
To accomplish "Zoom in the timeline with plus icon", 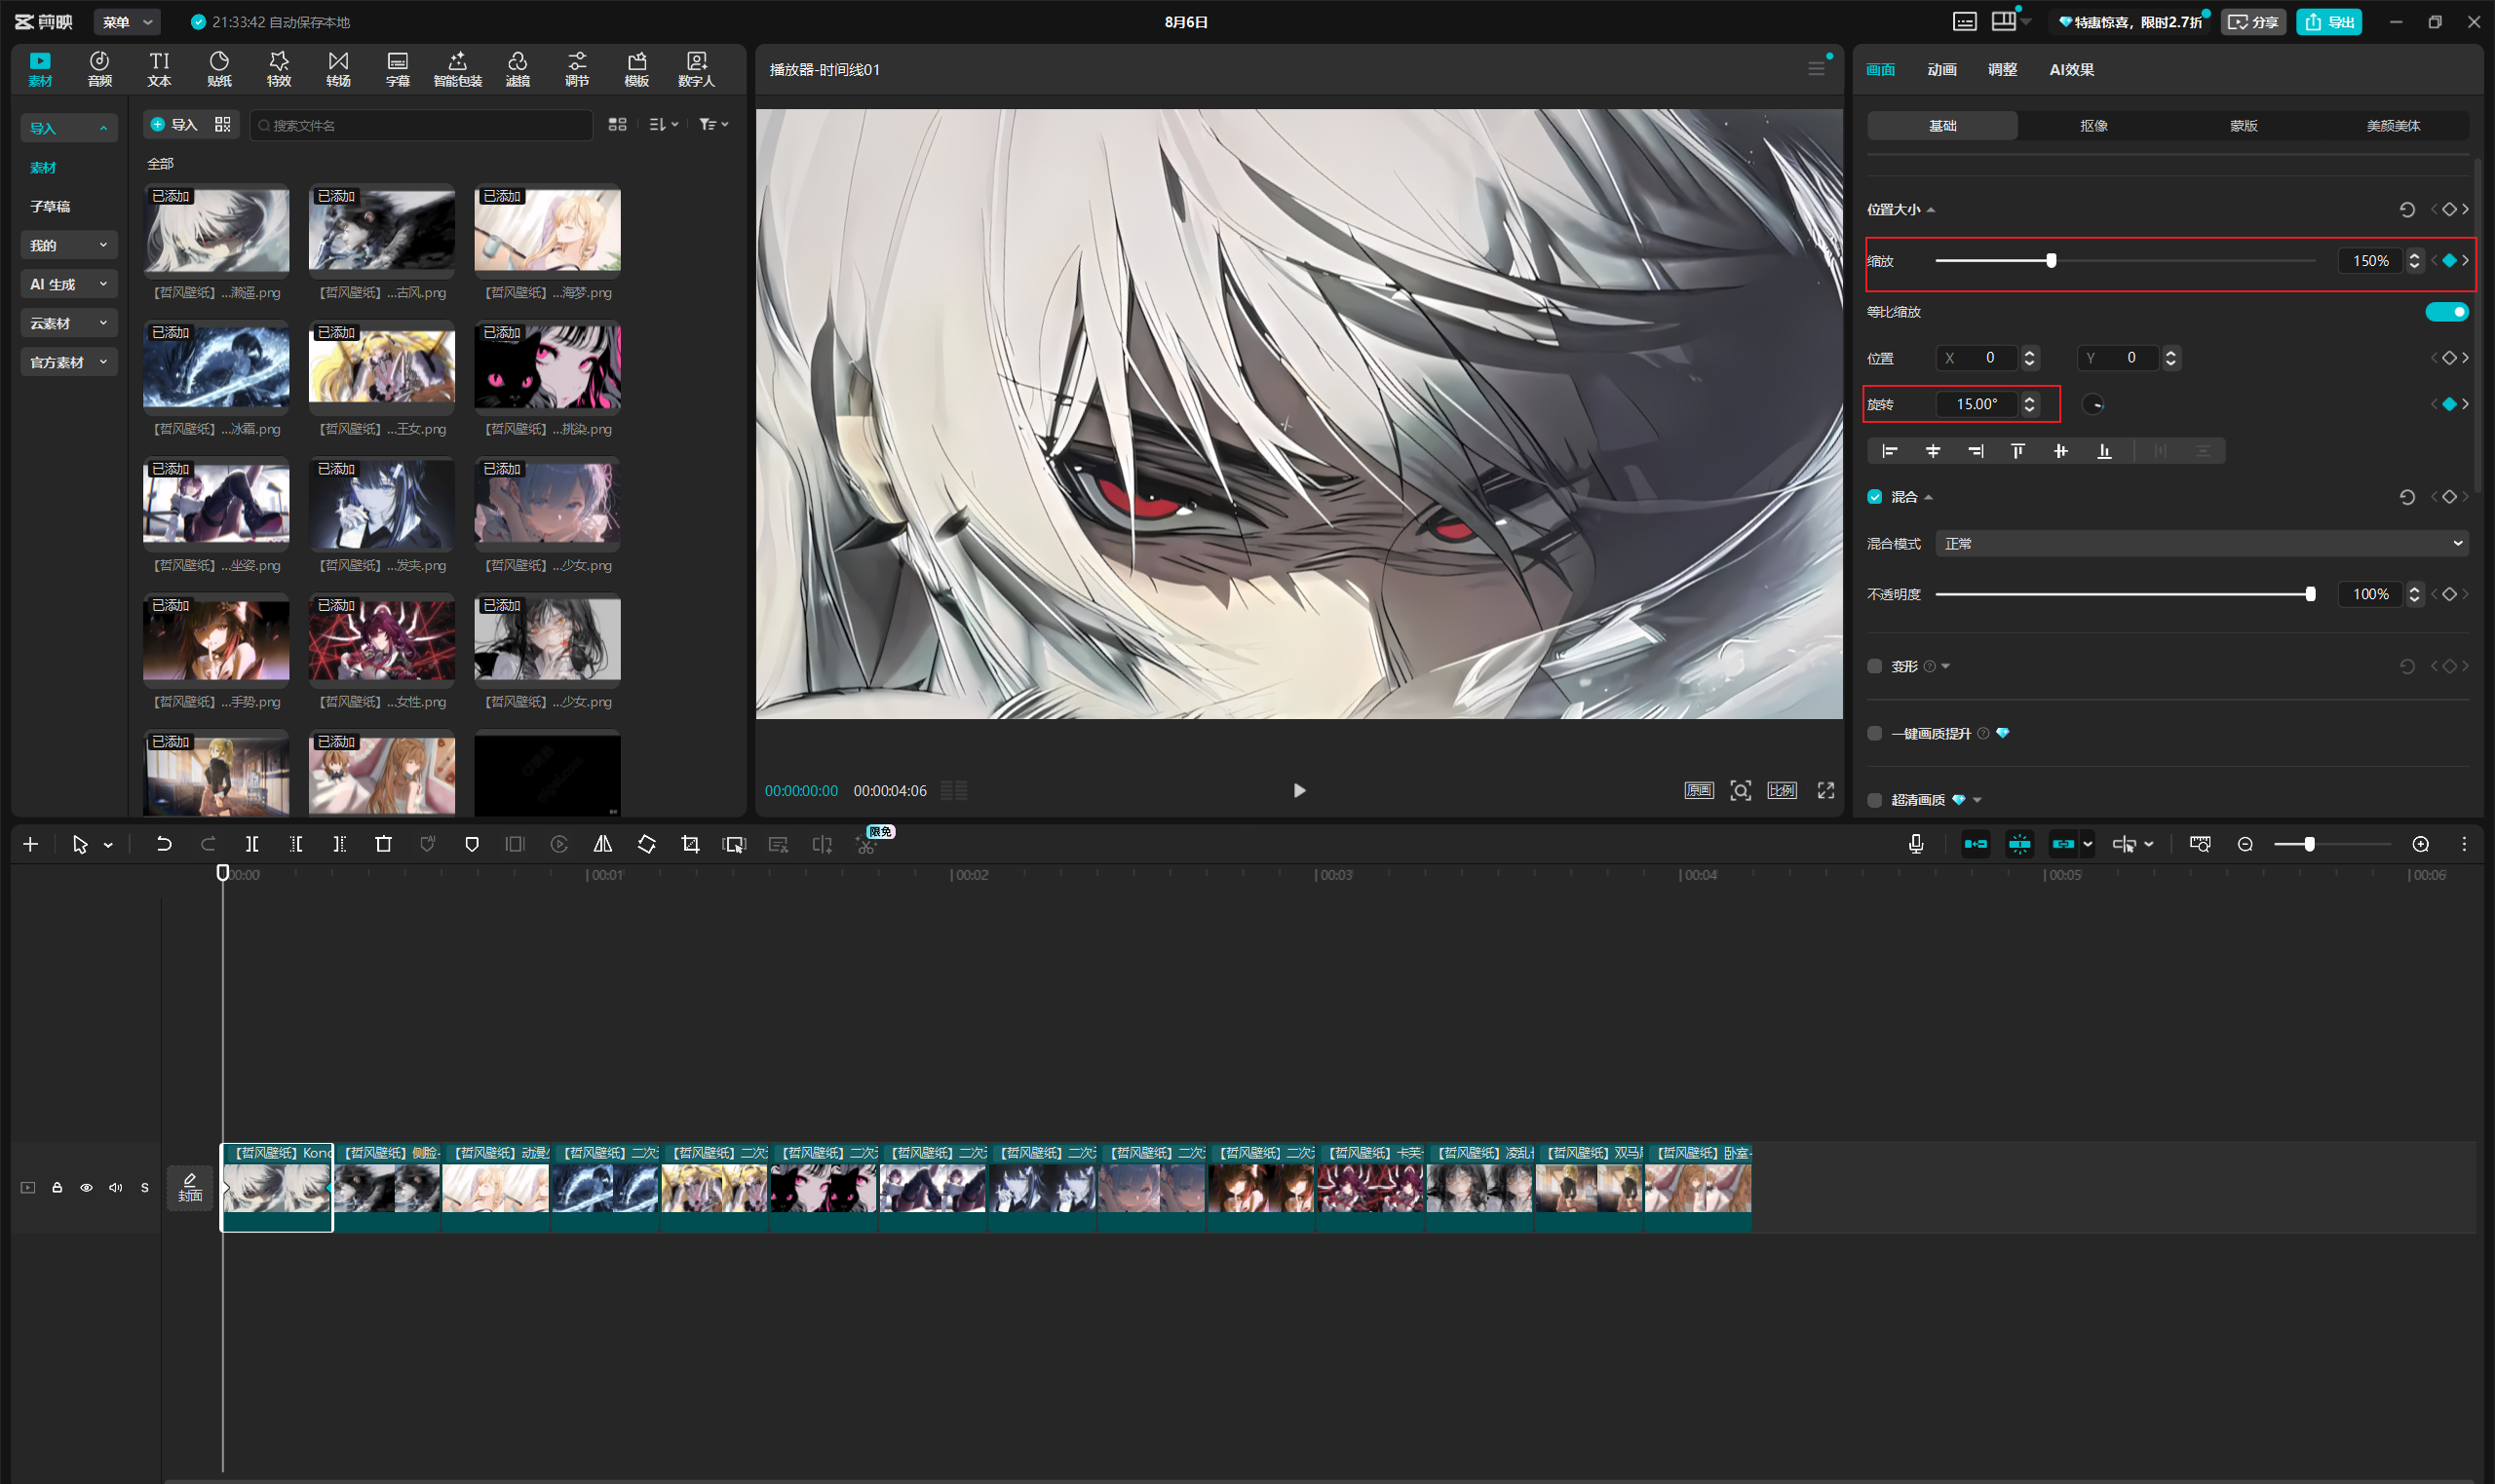I will pos(2421,844).
